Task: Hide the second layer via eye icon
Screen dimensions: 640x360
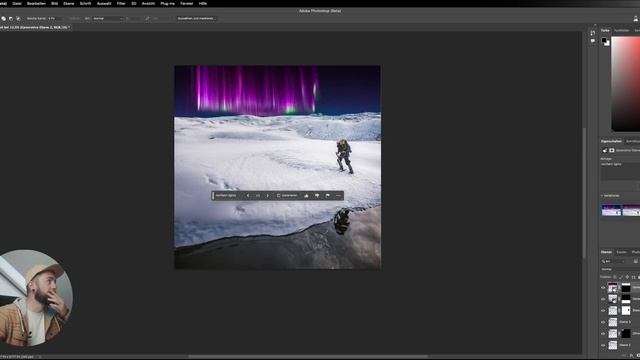Action: click(x=603, y=299)
